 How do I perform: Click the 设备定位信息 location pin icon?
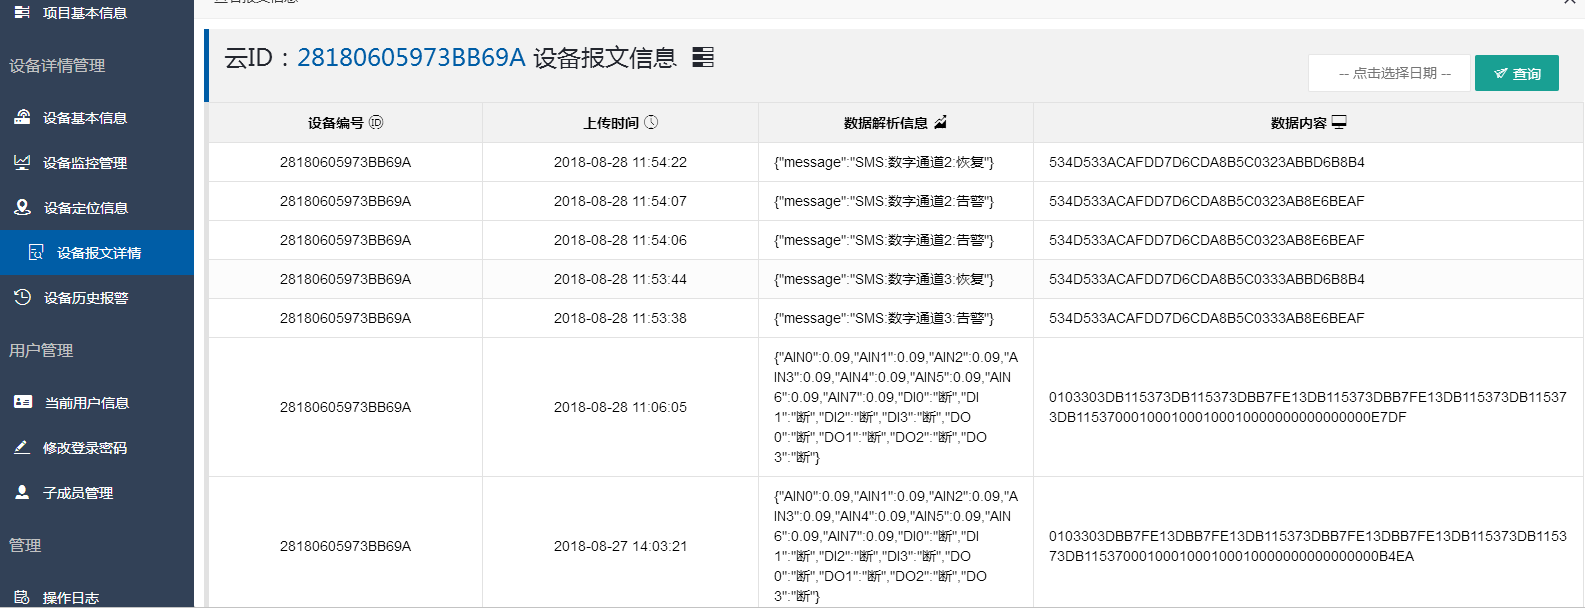[x=22, y=207]
